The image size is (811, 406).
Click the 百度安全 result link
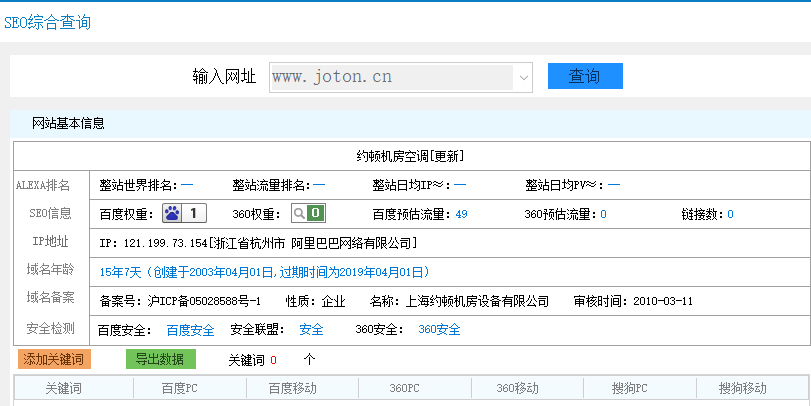click(190, 330)
